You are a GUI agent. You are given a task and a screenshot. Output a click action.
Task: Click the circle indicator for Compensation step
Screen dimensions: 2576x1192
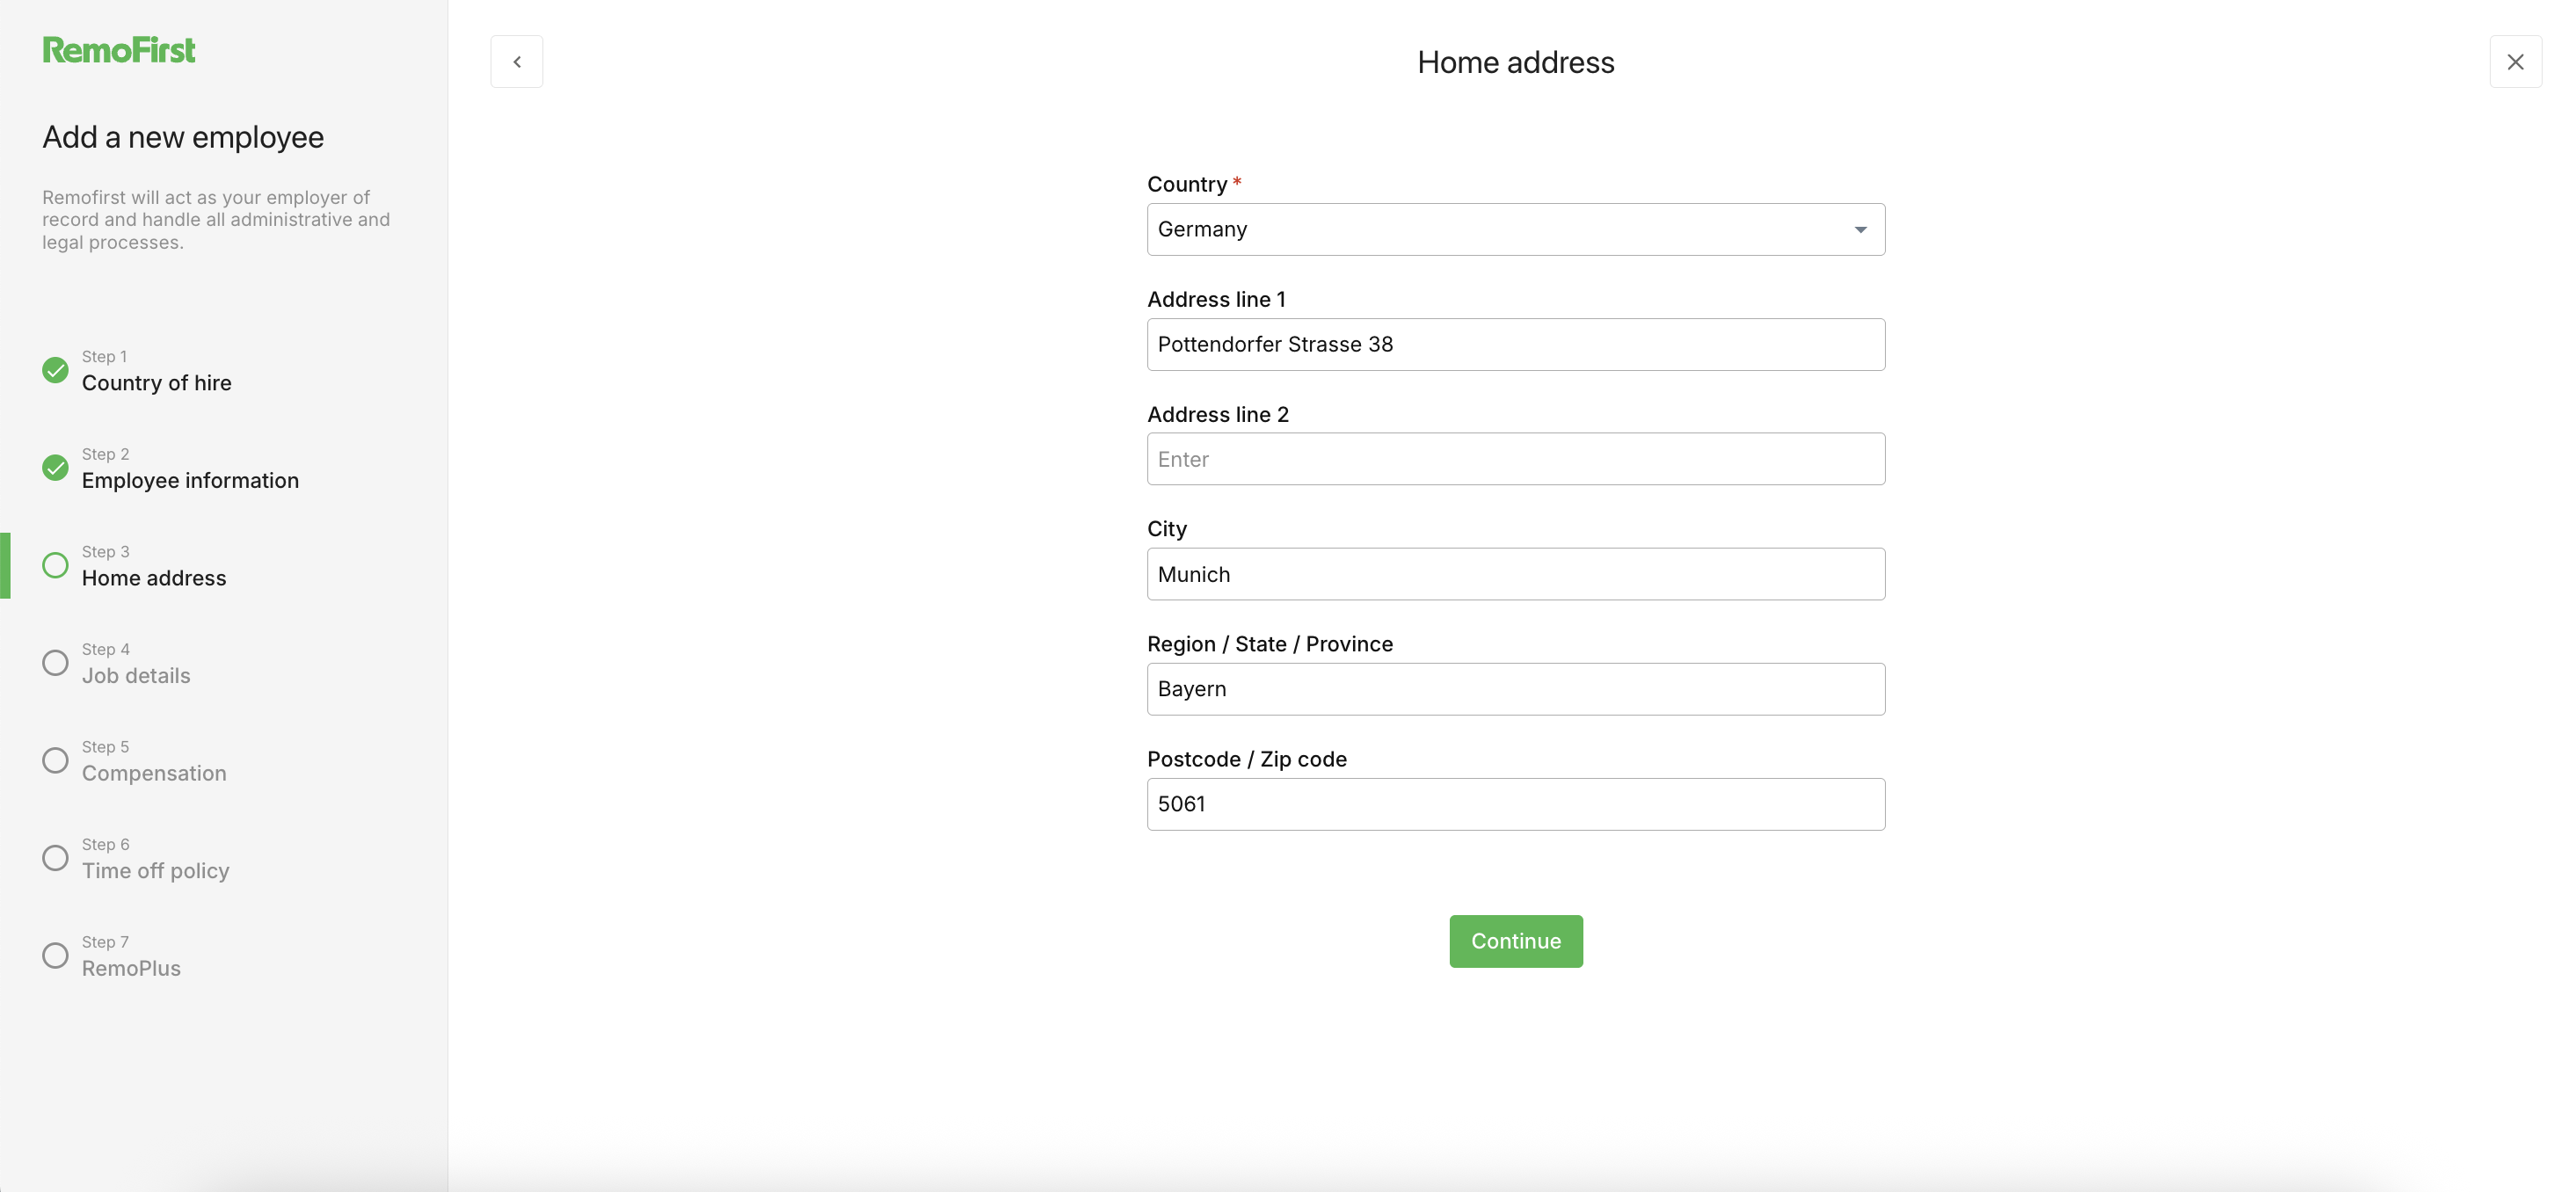(56, 760)
